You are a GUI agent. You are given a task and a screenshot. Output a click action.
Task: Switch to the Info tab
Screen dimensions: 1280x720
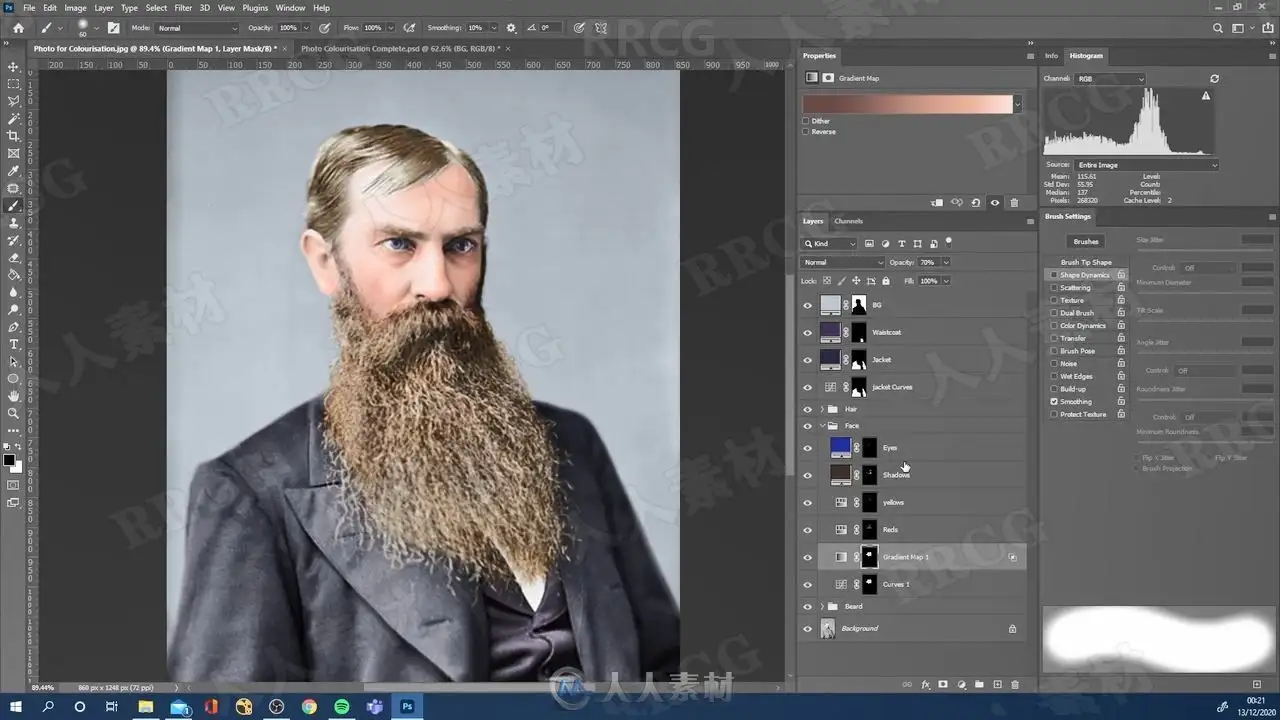click(1051, 56)
